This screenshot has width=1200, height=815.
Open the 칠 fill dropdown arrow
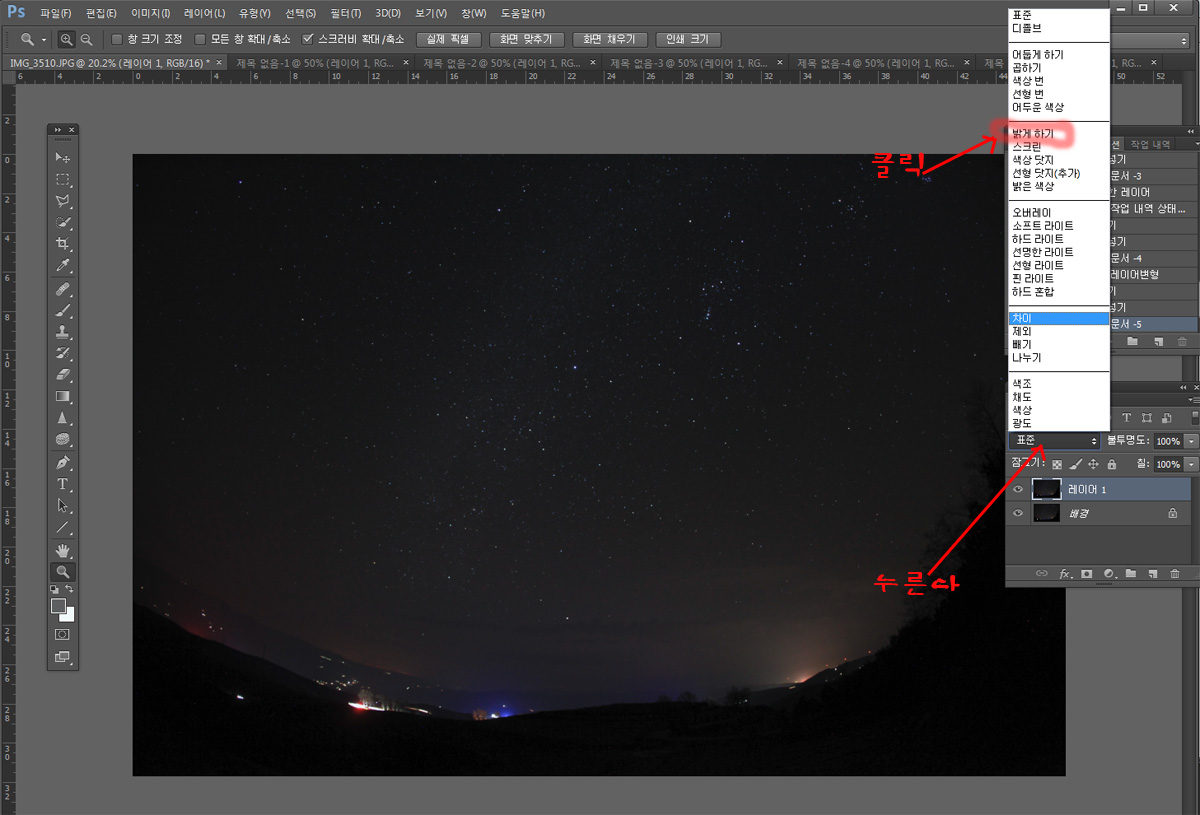pos(1191,464)
